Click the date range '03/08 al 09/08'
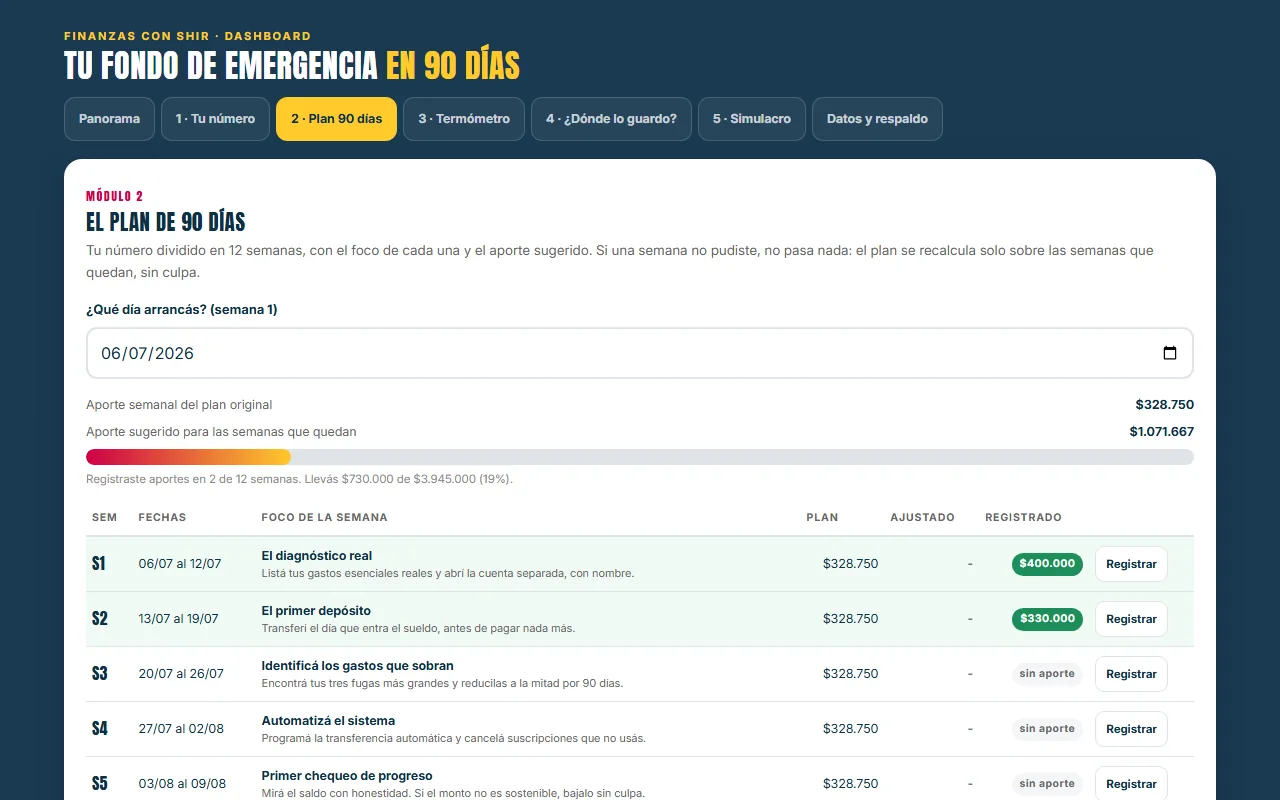 click(182, 784)
